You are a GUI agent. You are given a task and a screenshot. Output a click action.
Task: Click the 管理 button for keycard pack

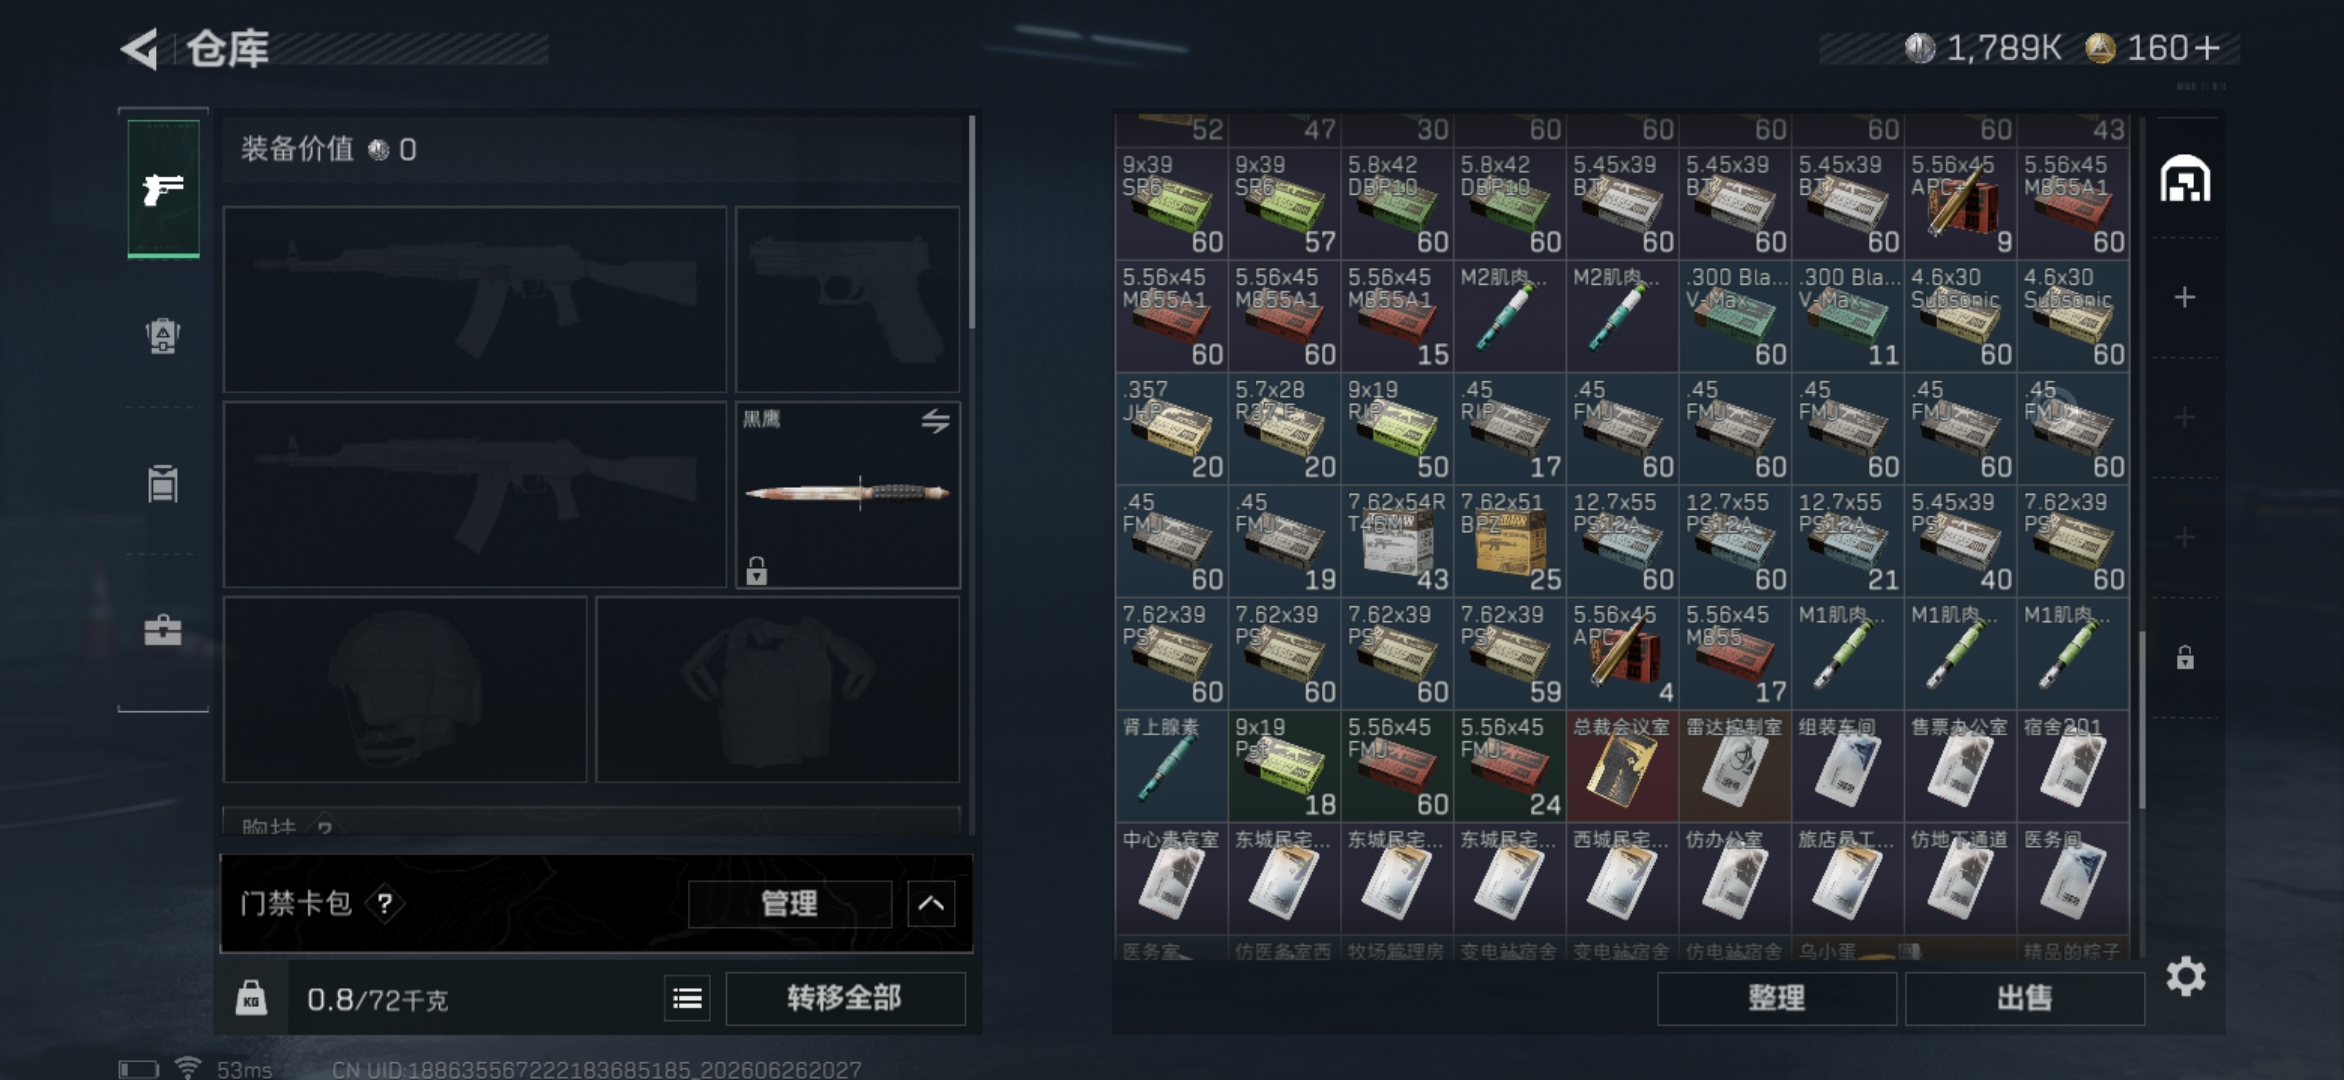(790, 904)
